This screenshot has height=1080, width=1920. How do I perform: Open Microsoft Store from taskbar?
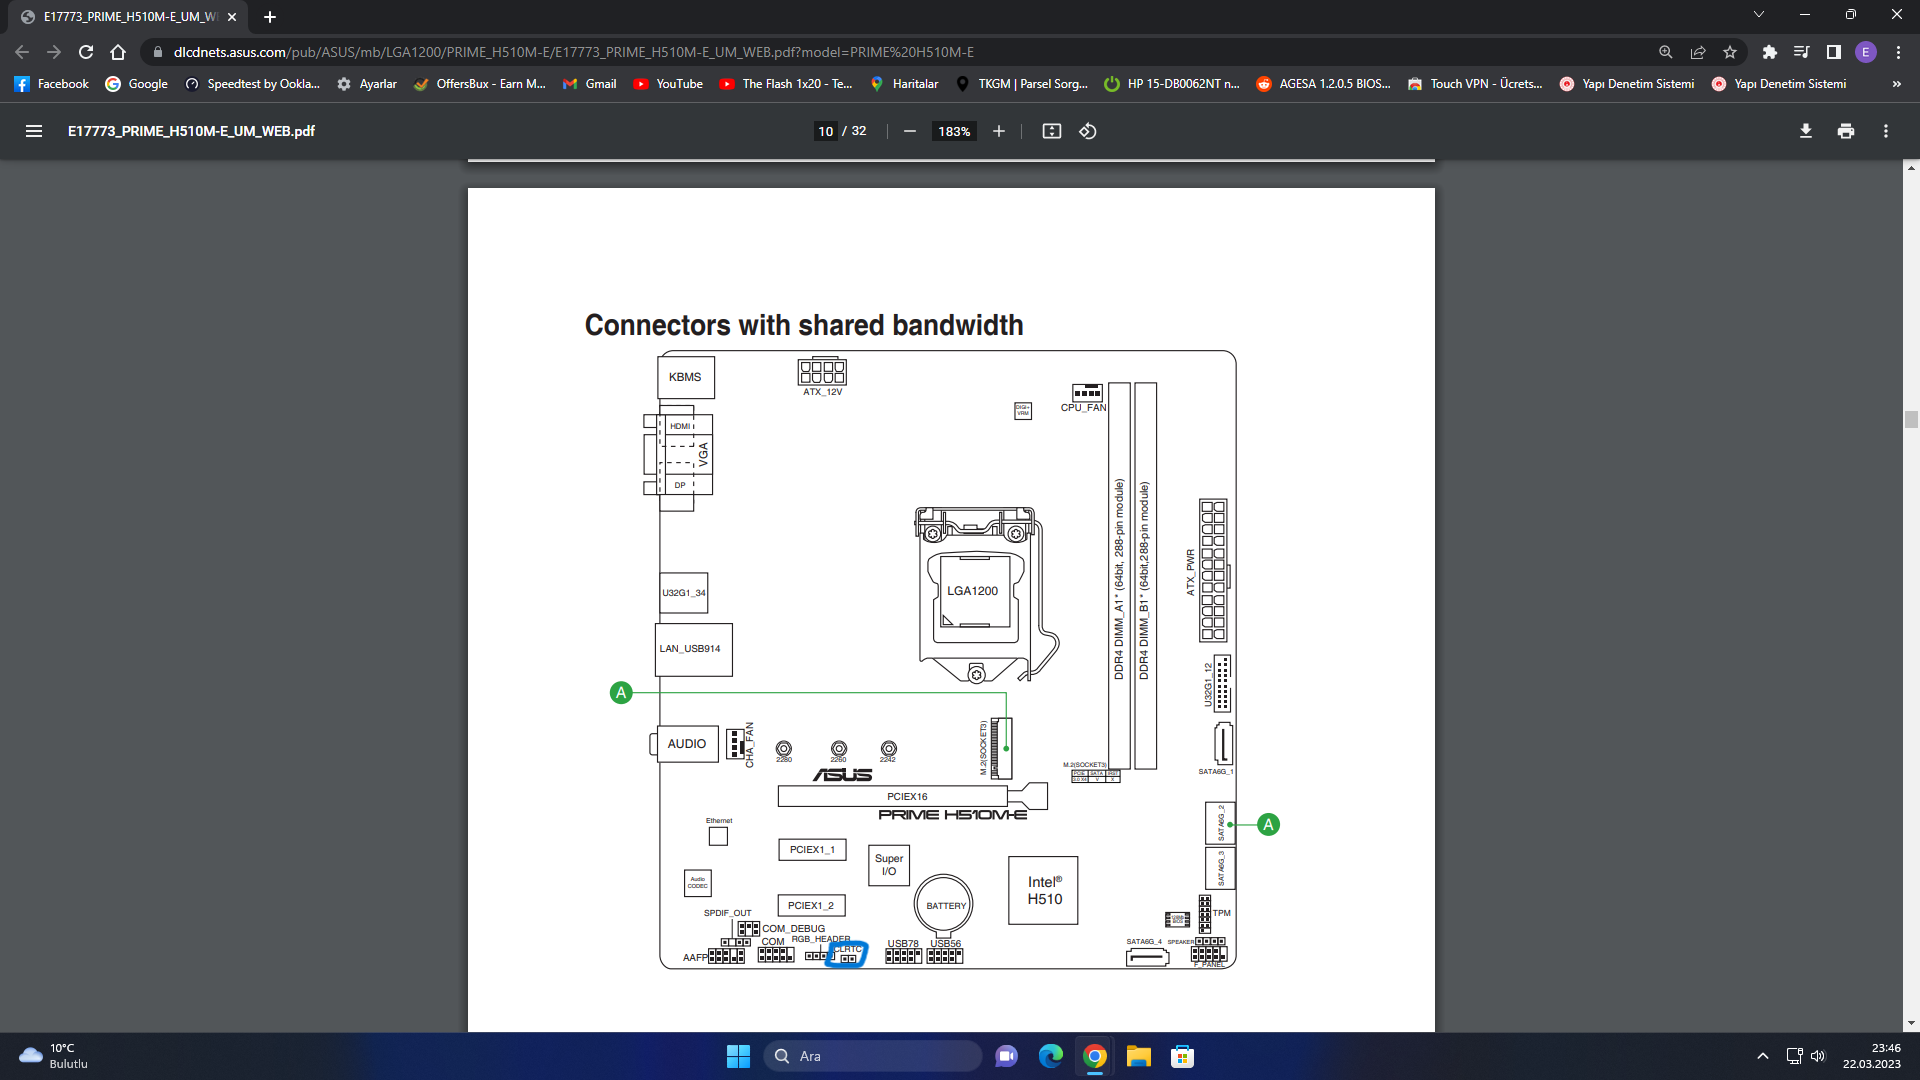click(x=1183, y=1056)
